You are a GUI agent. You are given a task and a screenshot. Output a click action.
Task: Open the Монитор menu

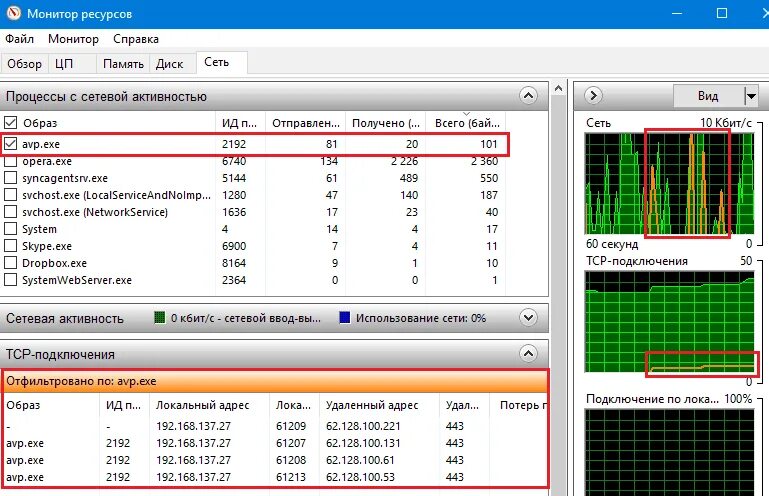(x=73, y=39)
